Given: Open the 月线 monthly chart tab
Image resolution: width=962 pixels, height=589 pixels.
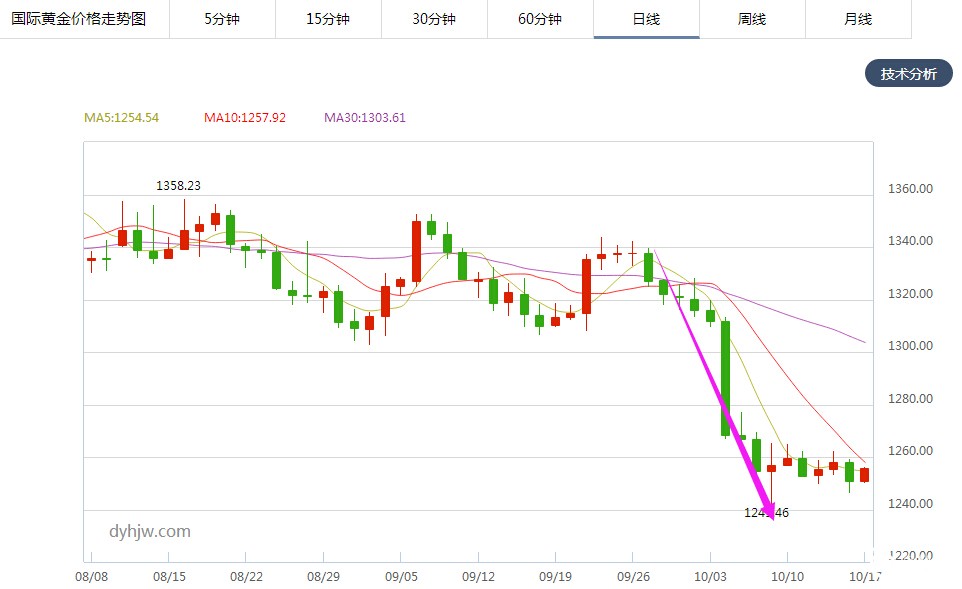Looking at the screenshot, I should 858,19.
